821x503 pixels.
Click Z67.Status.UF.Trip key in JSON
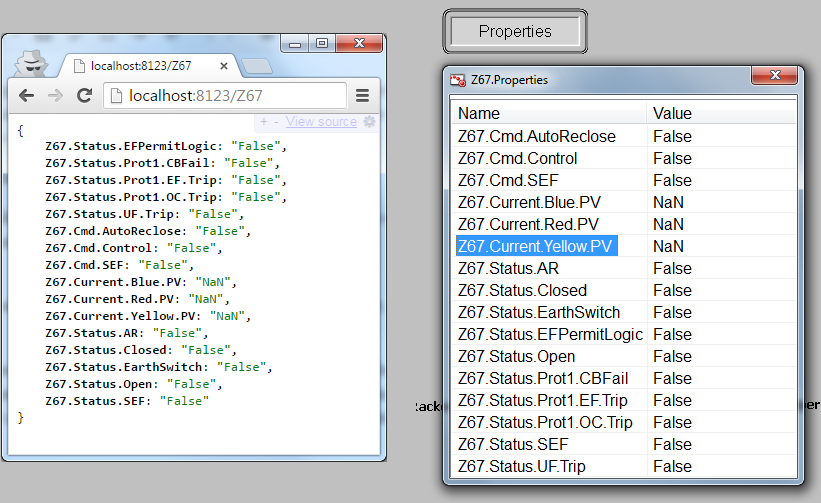pyautogui.click(x=109, y=214)
